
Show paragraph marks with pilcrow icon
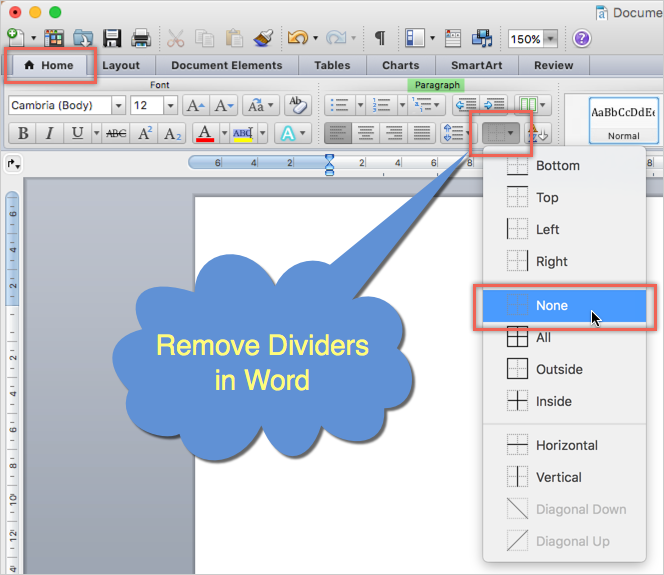380,38
